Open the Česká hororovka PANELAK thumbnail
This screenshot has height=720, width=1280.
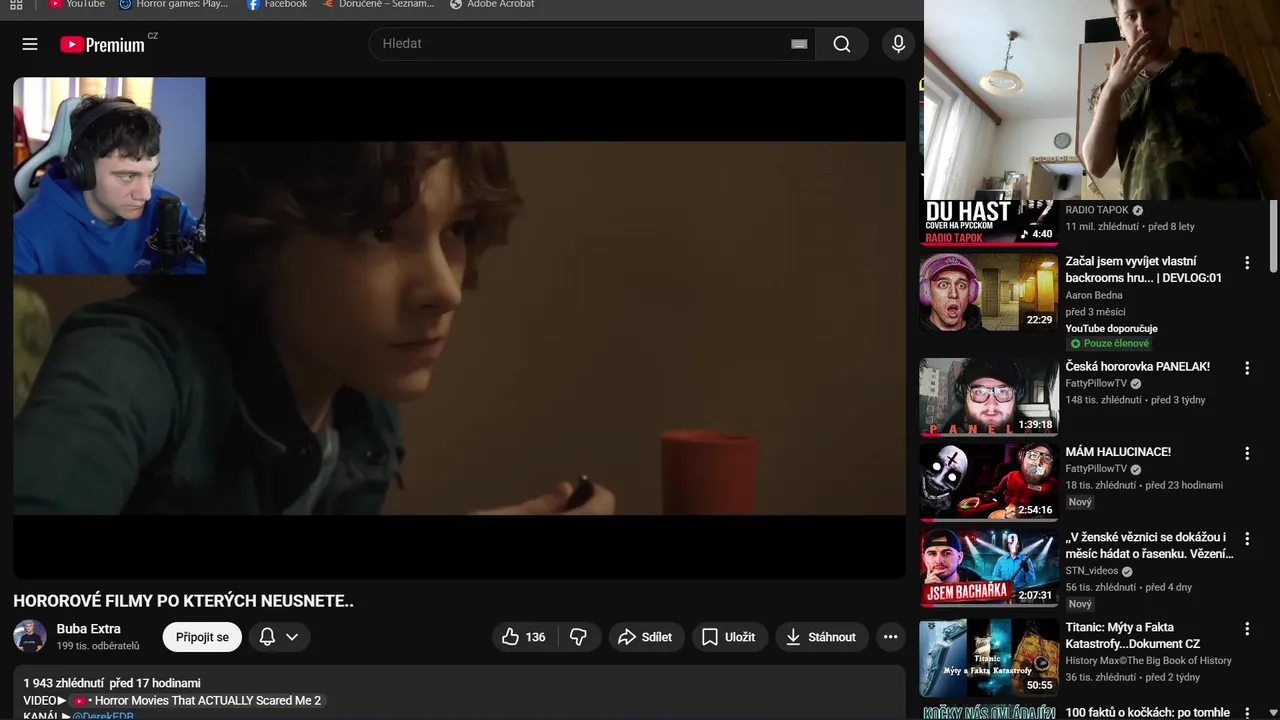(989, 397)
